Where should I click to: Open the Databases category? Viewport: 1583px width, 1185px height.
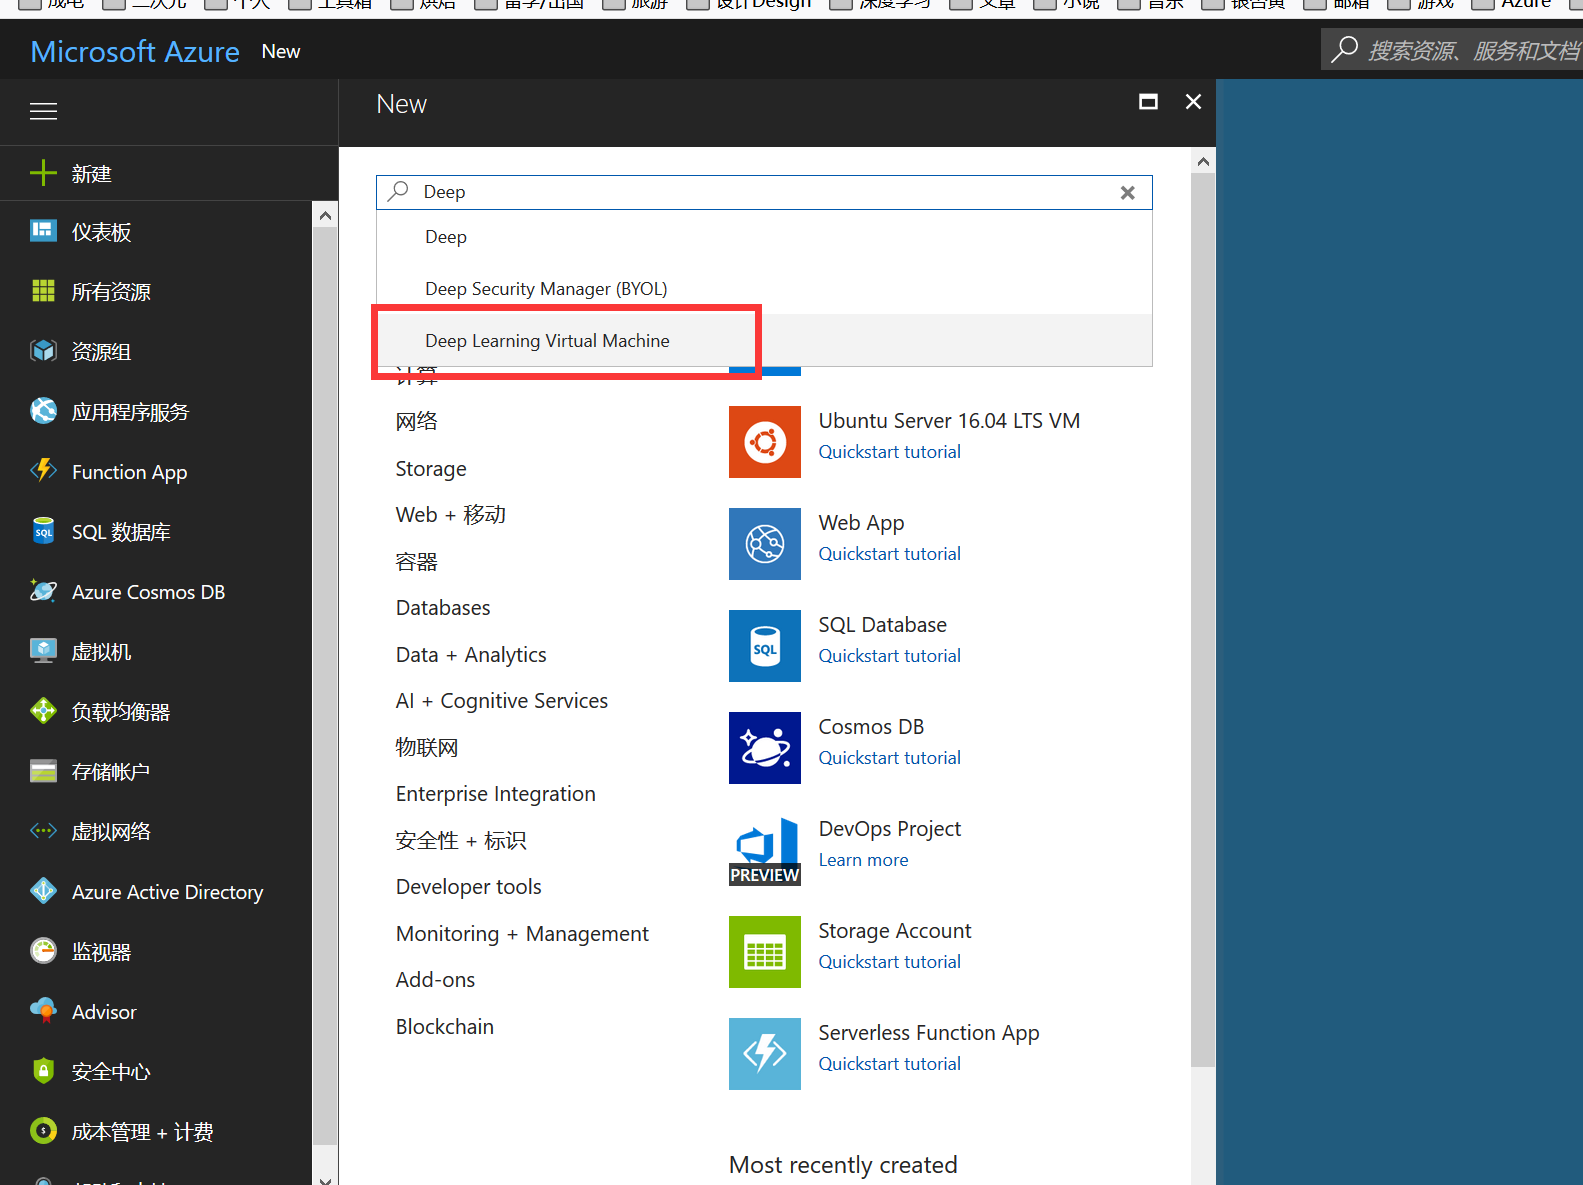point(443,608)
